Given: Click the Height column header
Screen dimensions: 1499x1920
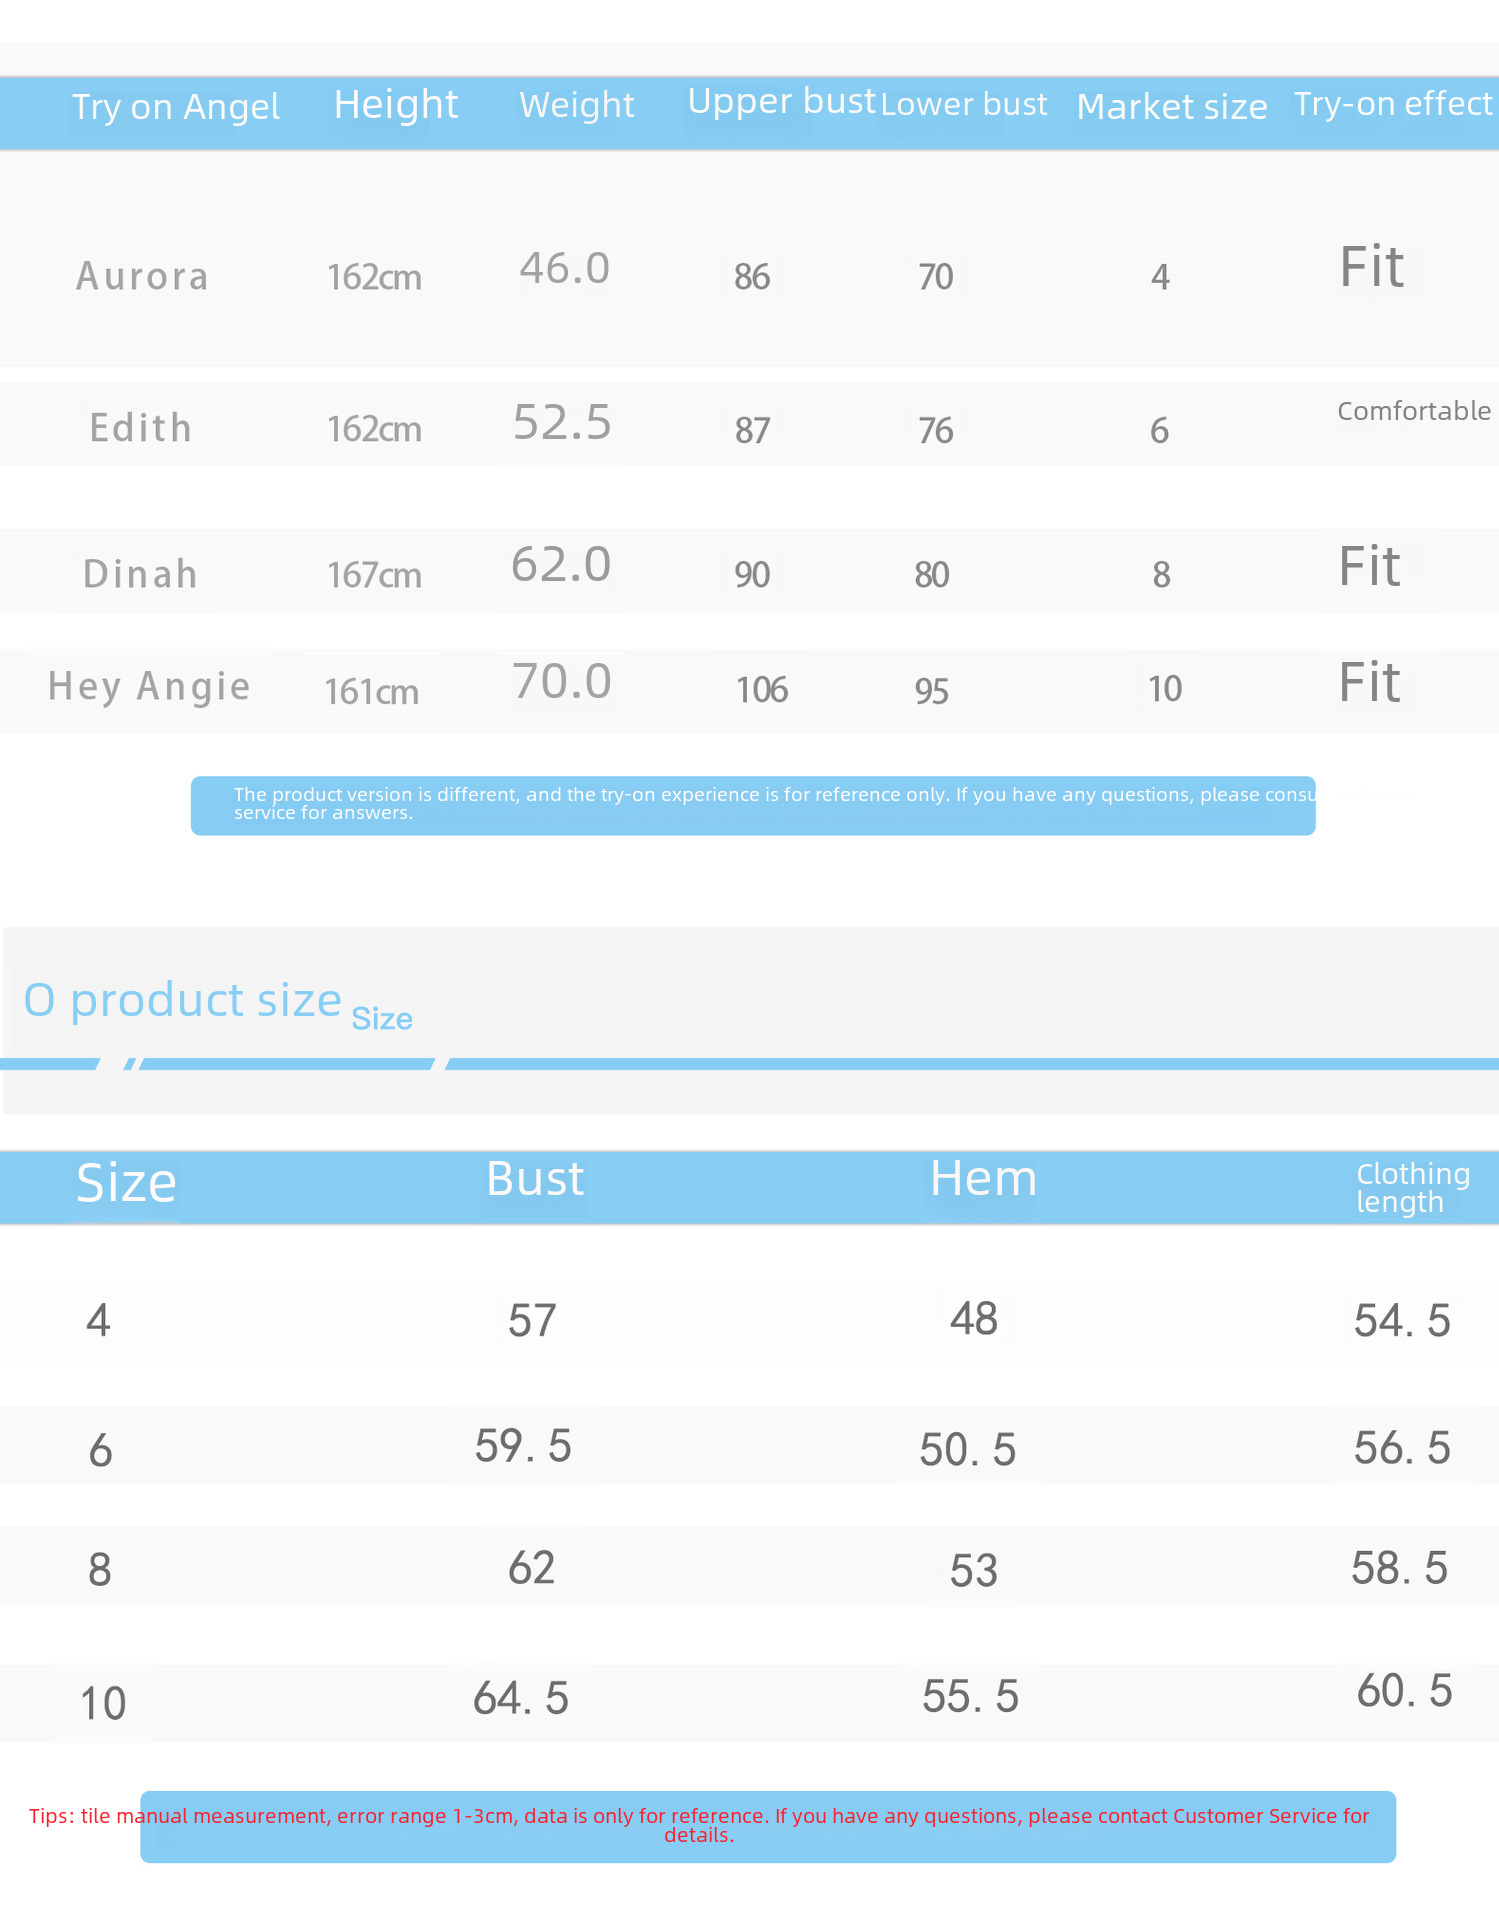Looking at the screenshot, I should [x=396, y=105].
